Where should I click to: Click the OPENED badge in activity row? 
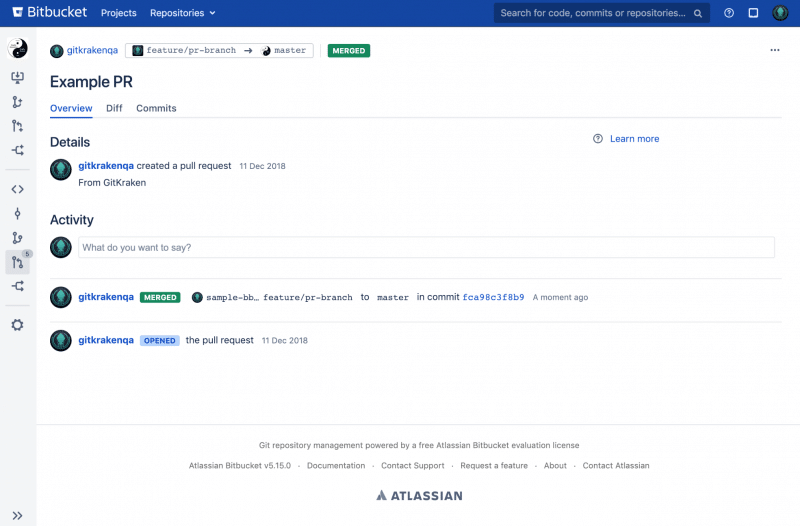(x=160, y=341)
